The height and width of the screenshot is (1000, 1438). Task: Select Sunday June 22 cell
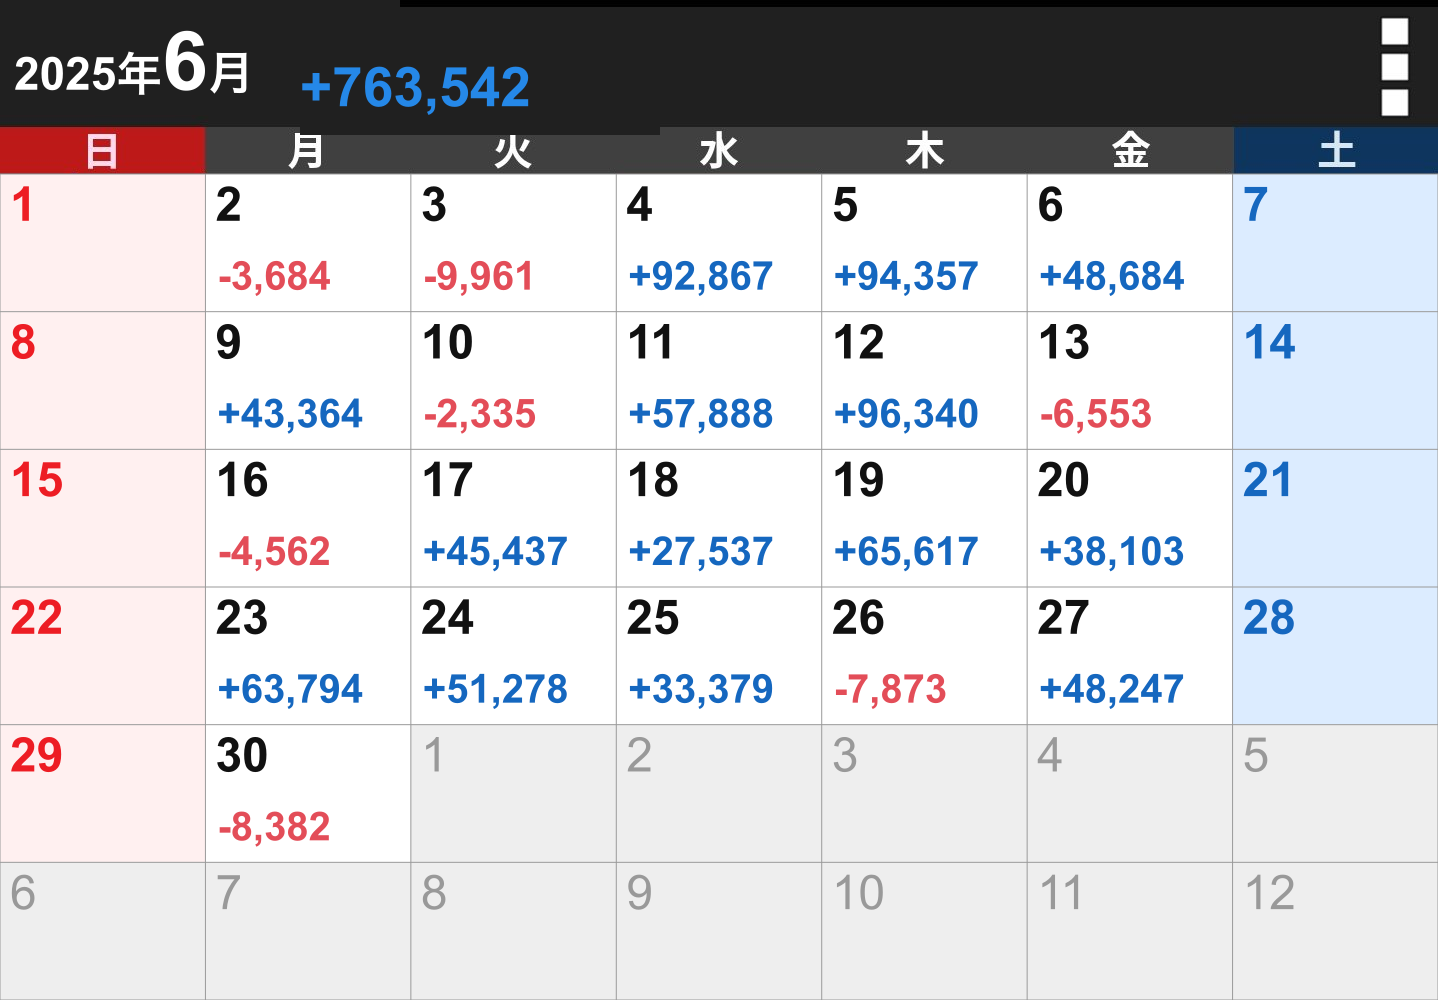tap(103, 656)
